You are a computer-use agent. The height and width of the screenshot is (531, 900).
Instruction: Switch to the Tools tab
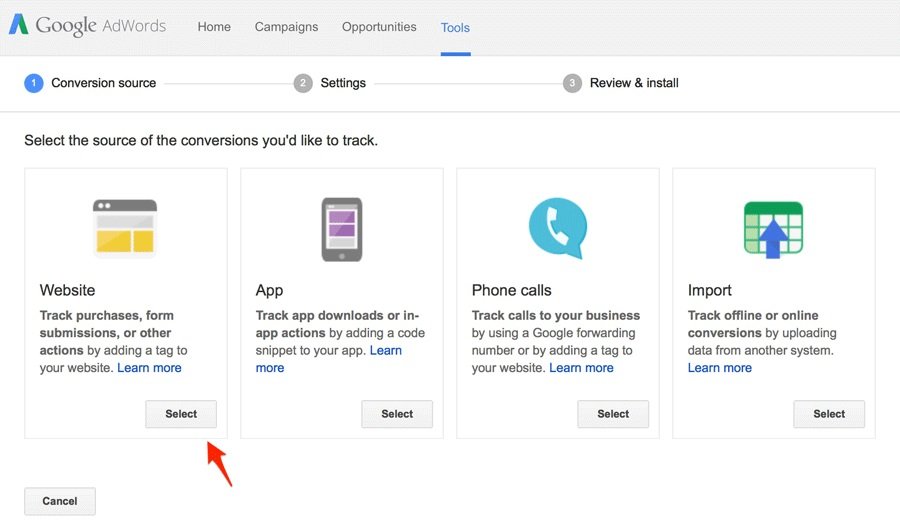pyautogui.click(x=455, y=28)
